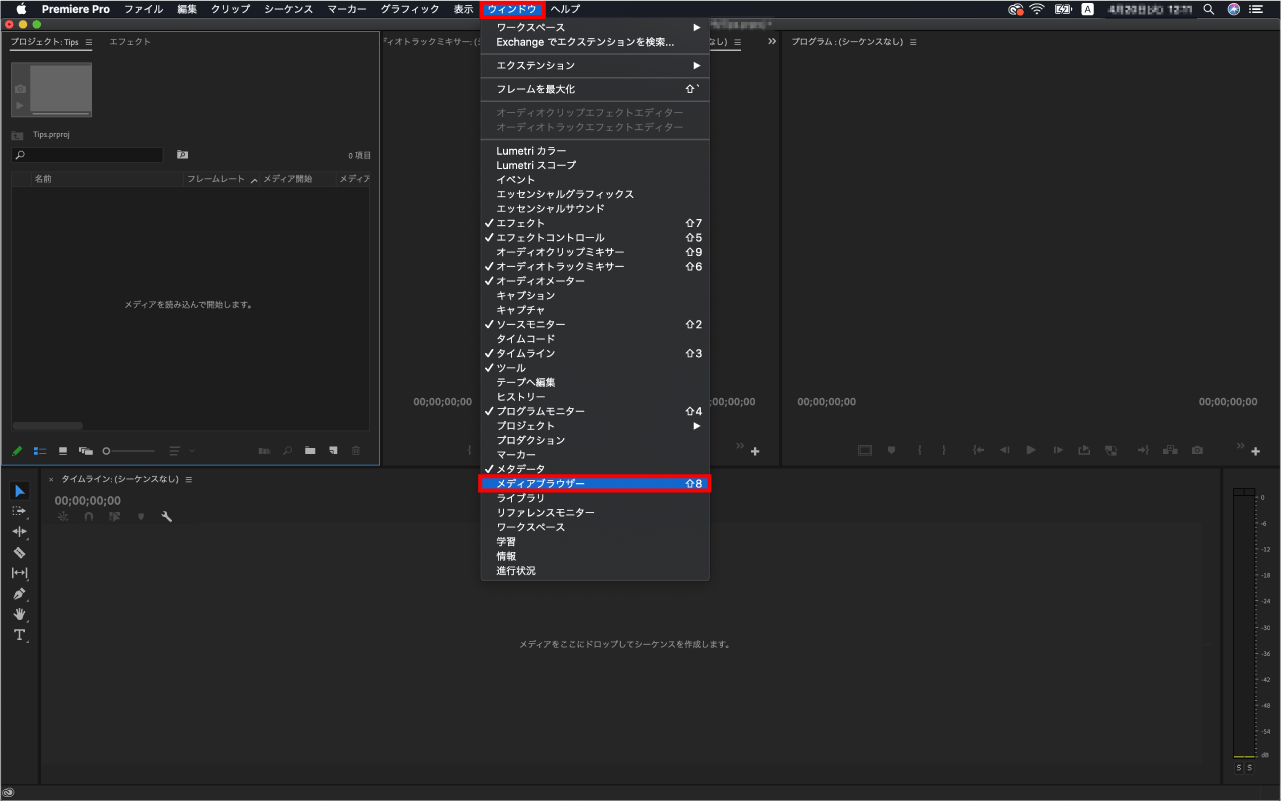Screen dimensions: 1281x801
Task: Click the trash Clear icon in Project panel
Action: point(356,451)
